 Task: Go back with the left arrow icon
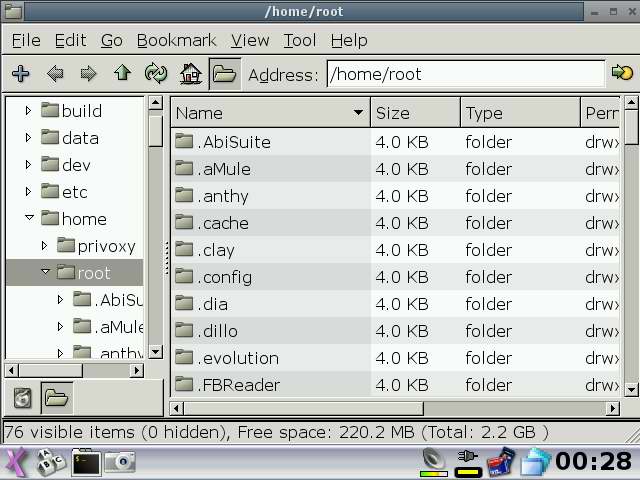click(x=55, y=74)
